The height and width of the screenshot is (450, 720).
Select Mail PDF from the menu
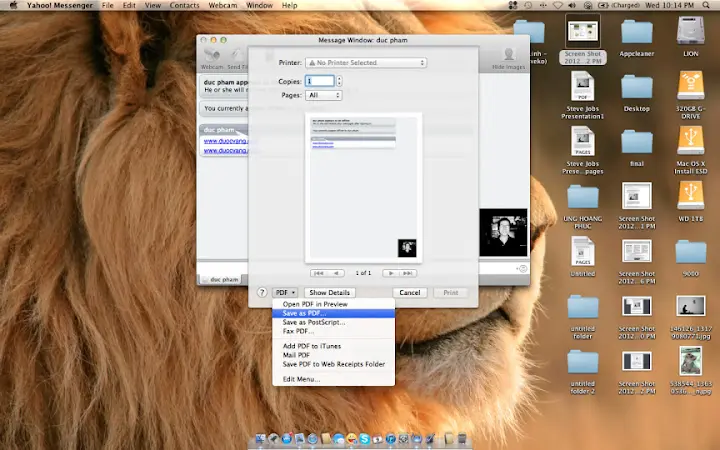(x=296, y=355)
